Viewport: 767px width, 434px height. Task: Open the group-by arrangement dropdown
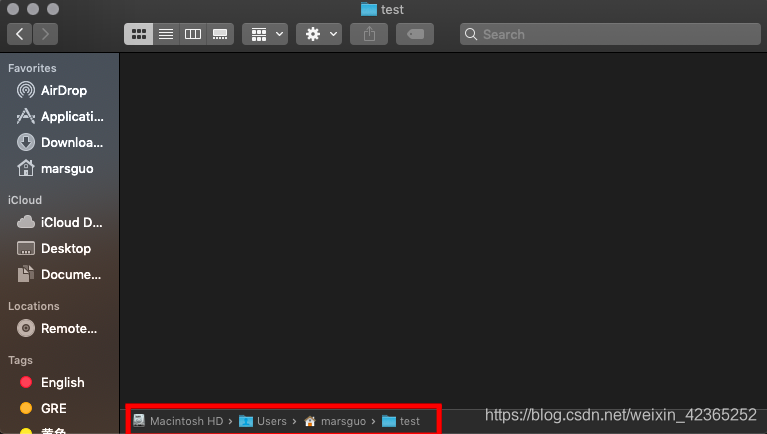(265, 34)
